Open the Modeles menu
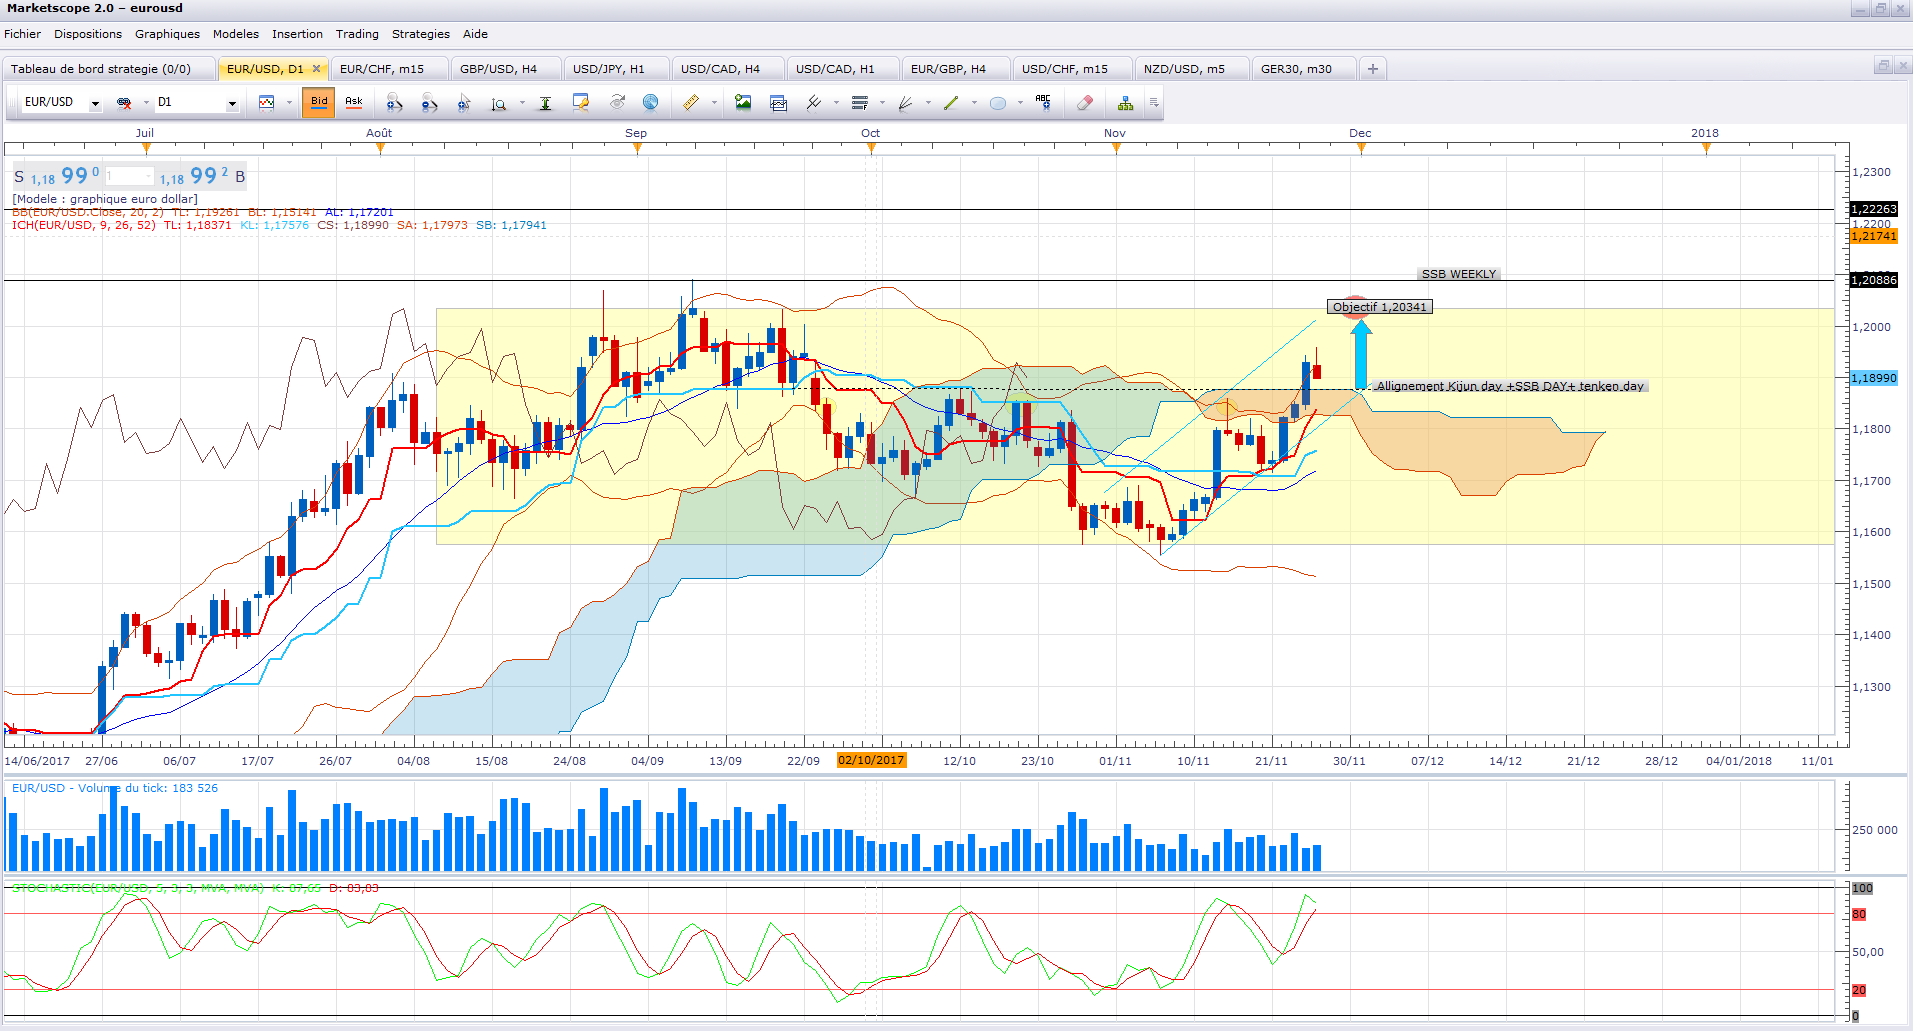Screen dimensions: 1913x1031 coord(236,34)
